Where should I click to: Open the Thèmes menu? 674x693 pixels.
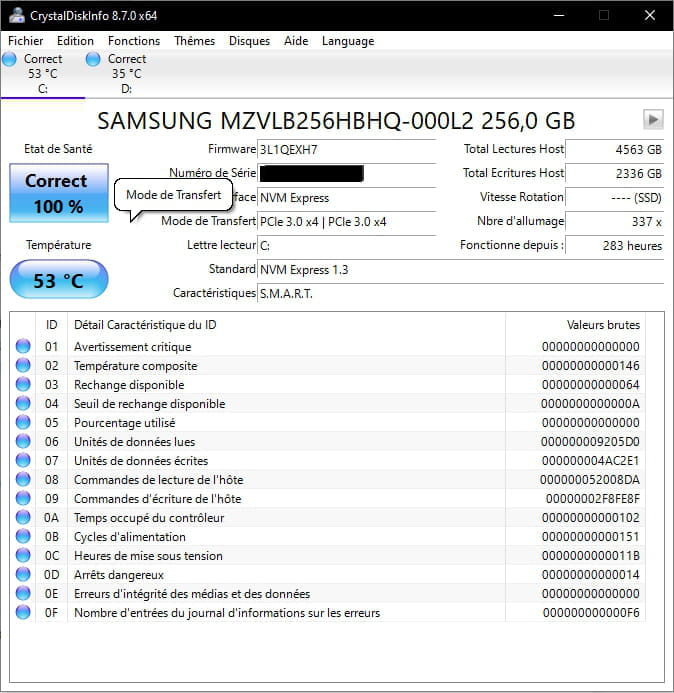(194, 41)
